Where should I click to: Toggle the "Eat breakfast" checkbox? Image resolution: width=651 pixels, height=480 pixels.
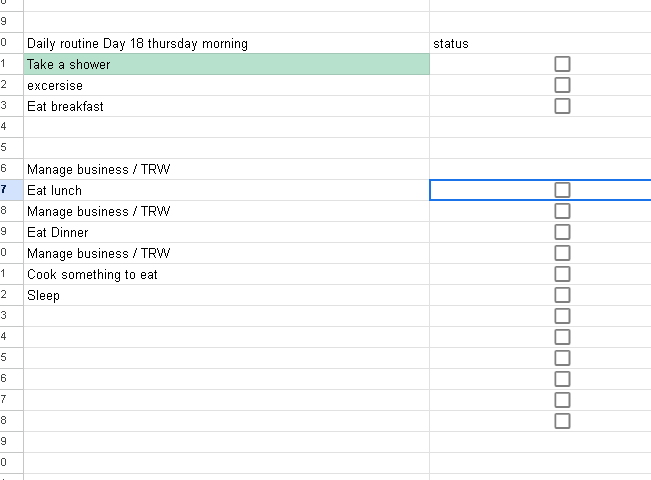pyautogui.click(x=562, y=106)
